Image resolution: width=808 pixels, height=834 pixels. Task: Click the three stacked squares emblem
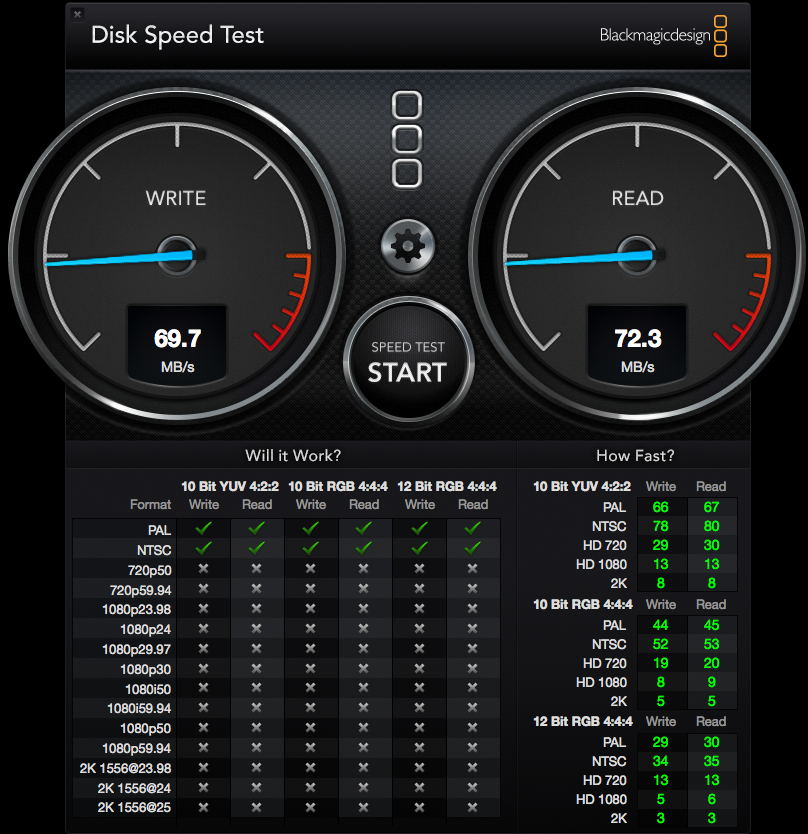[x=407, y=140]
